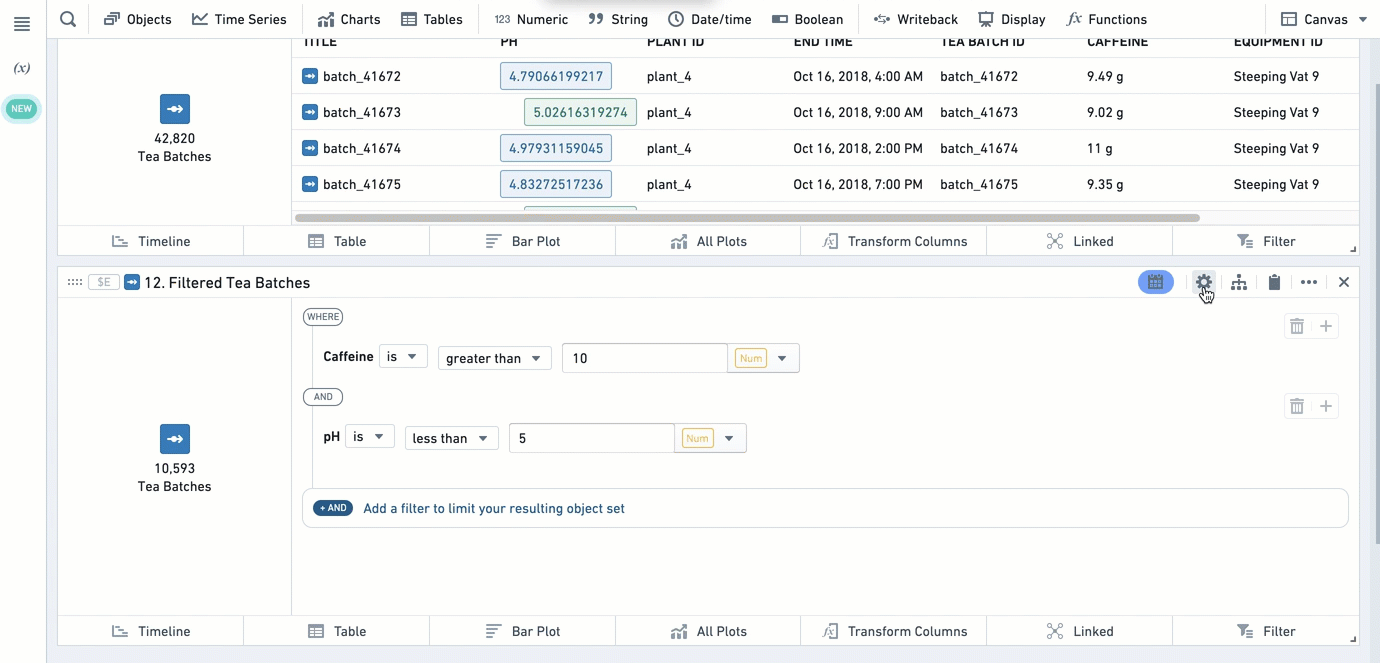Close the Filtered Tea Batches card
This screenshot has height=663, width=1380.
point(1344,282)
